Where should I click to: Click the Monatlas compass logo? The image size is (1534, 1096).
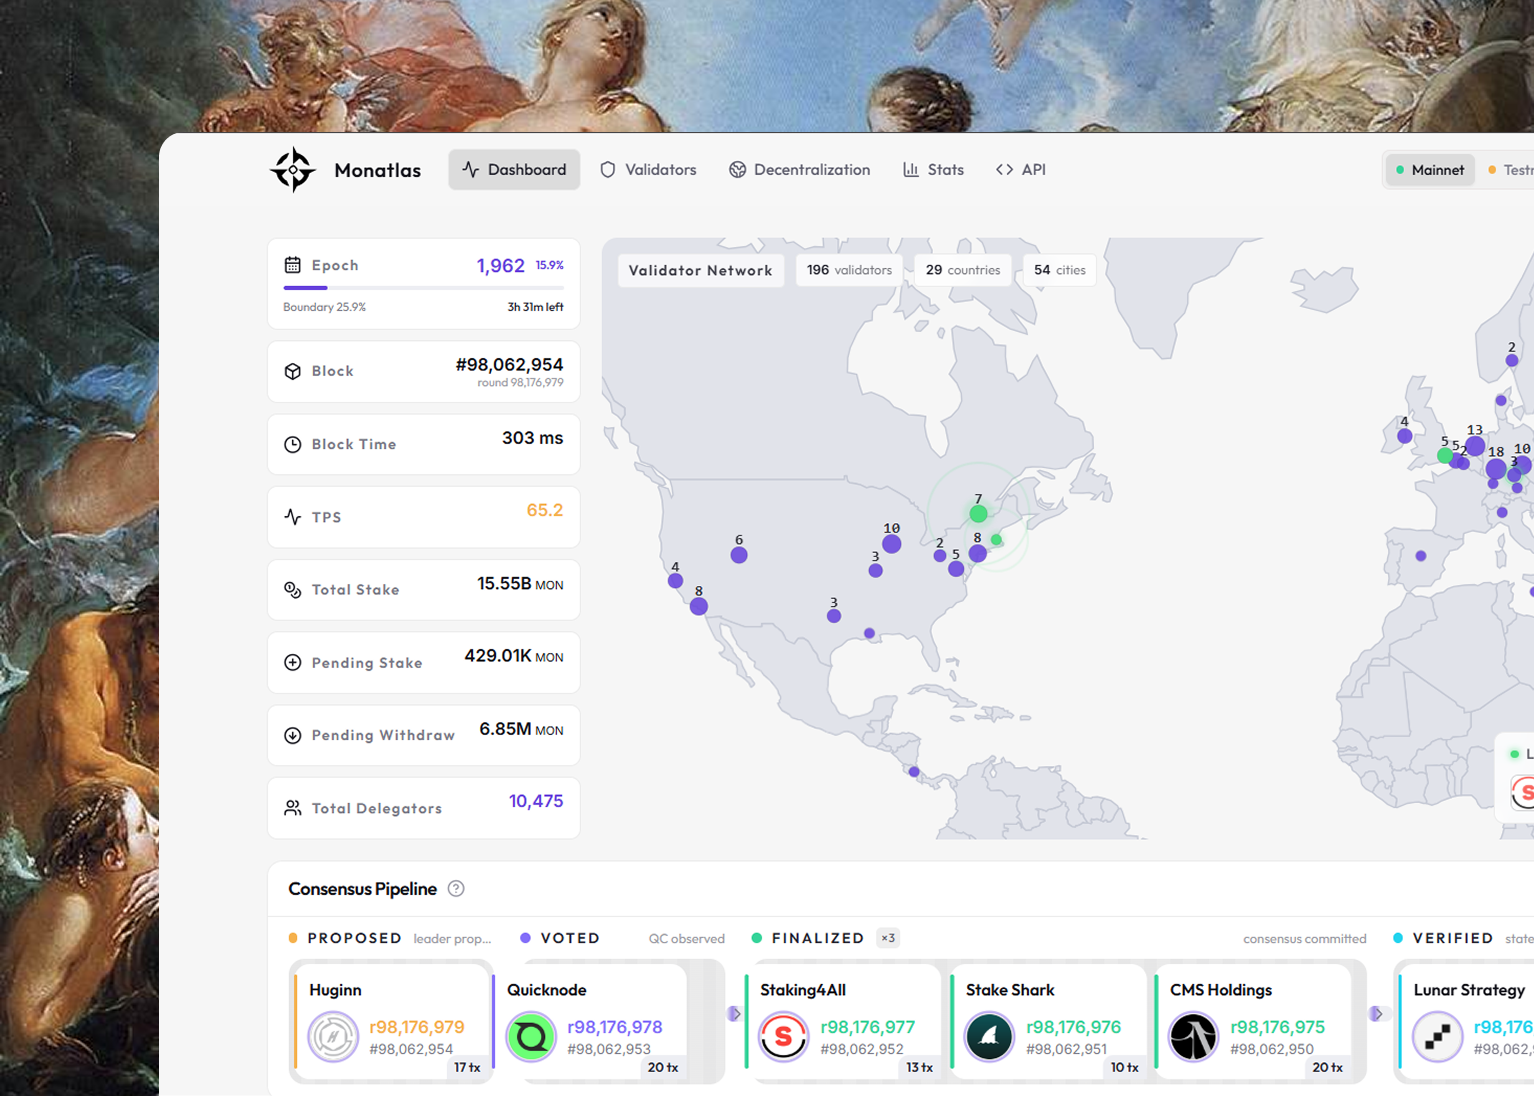[293, 170]
